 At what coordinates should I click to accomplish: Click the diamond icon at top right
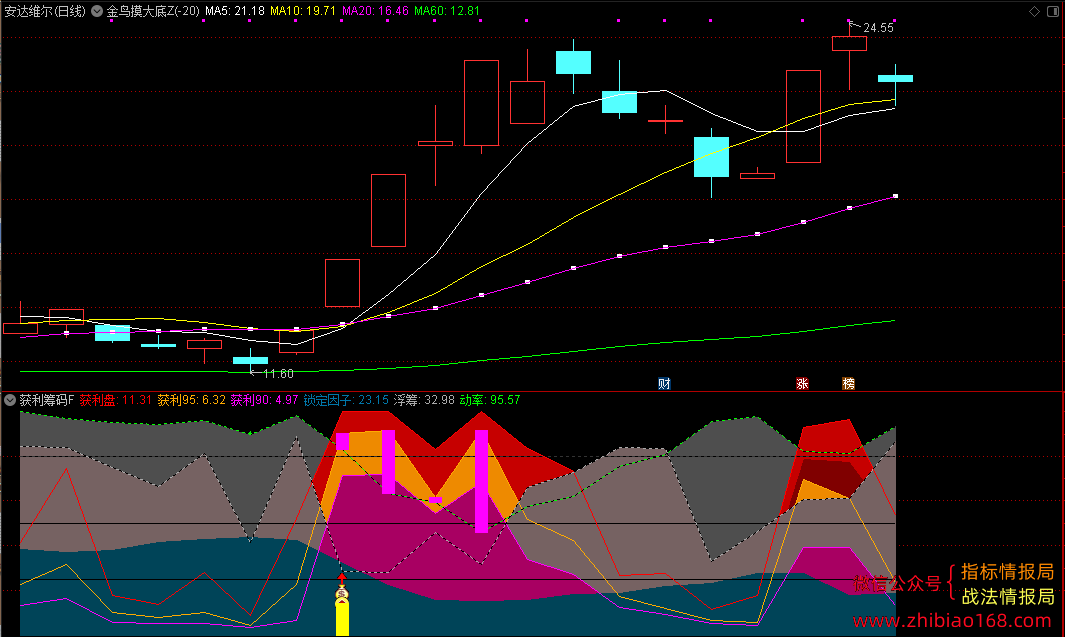(1034, 12)
